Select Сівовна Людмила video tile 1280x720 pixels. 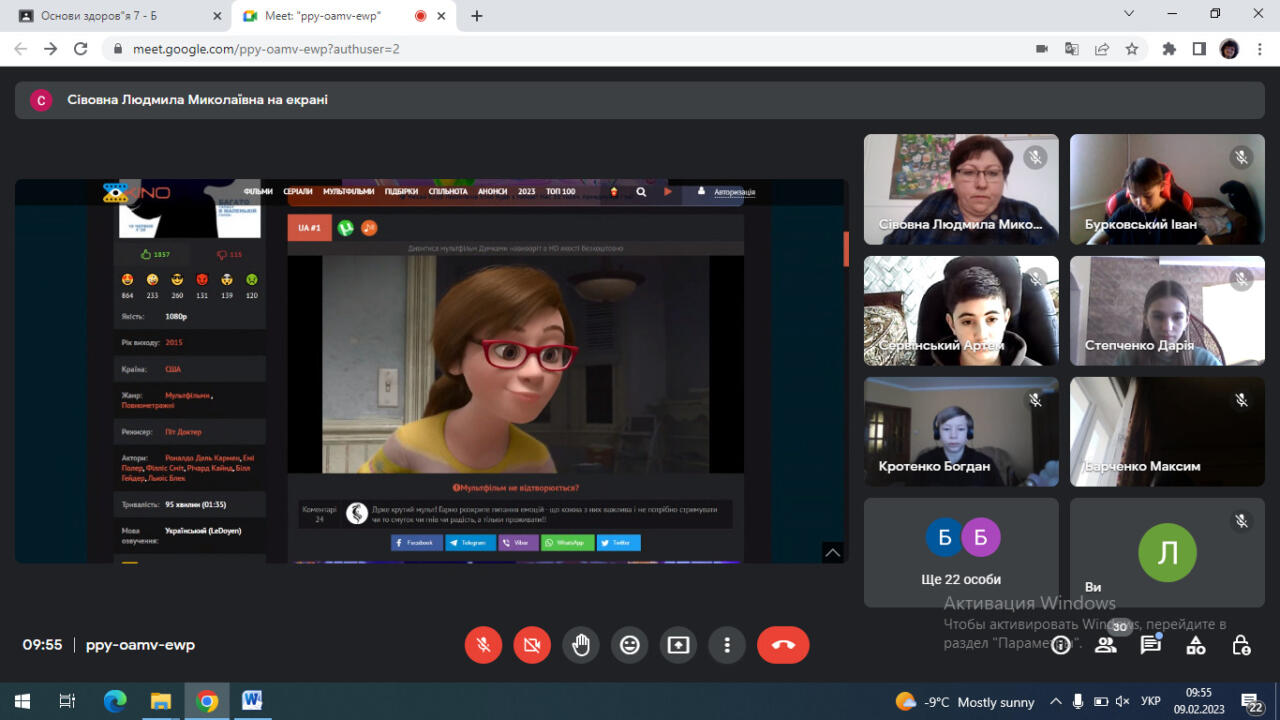961,189
